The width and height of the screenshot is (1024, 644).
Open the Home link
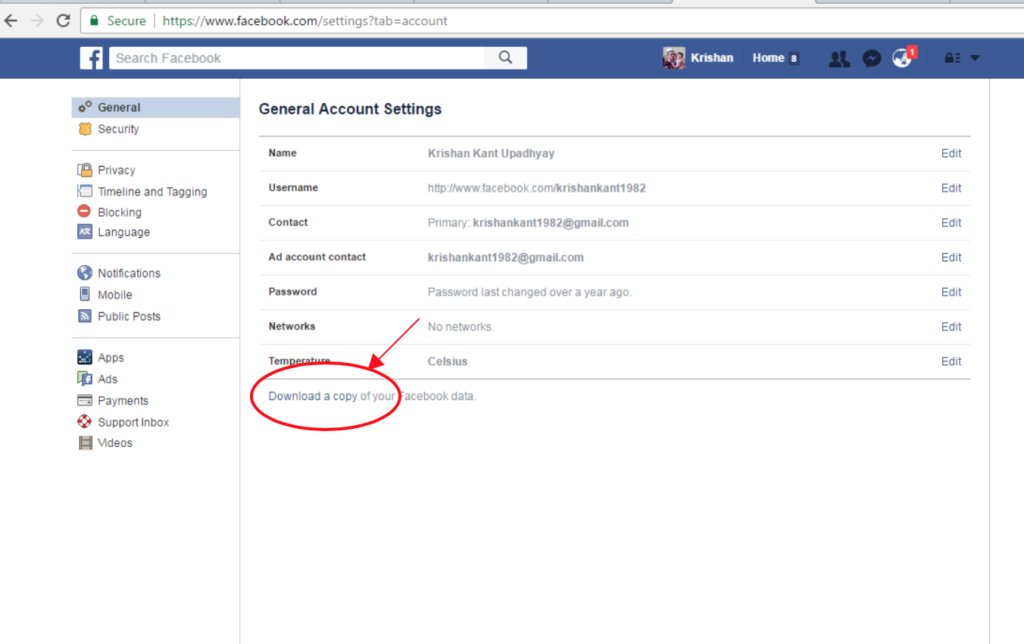click(768, 58)
